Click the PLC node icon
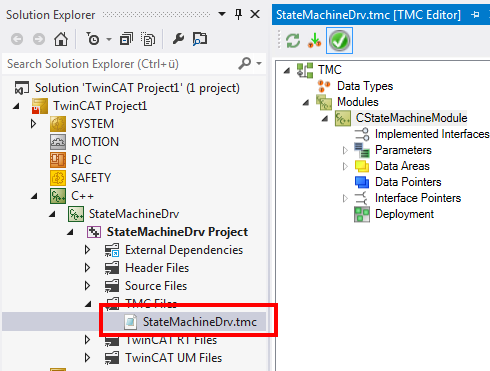This screenshot has width=490, height=371. coord(58,160)
